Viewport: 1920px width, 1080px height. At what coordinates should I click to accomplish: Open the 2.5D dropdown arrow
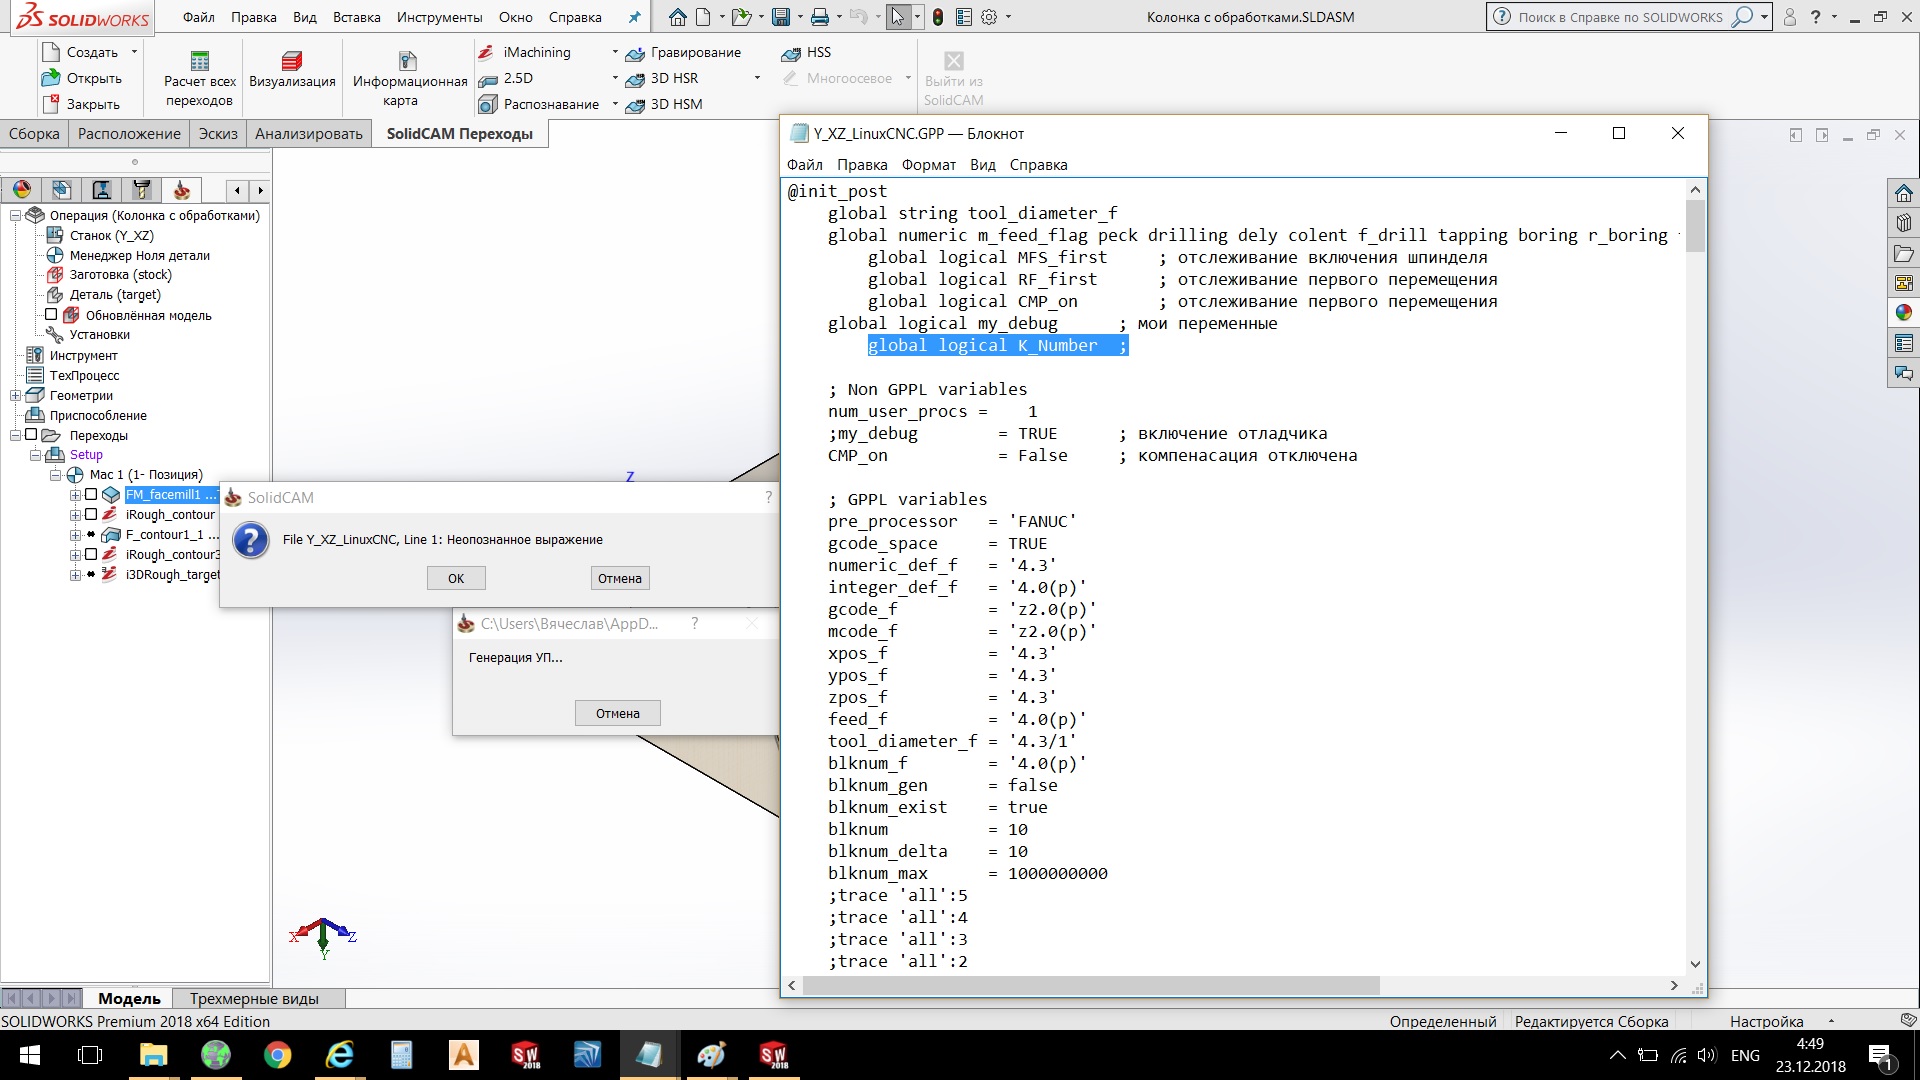[614, 78]
